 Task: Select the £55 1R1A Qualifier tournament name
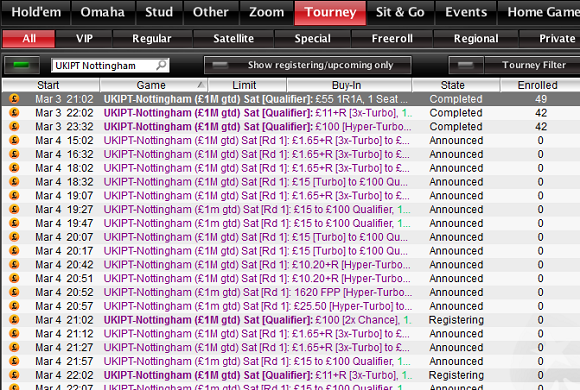click(x=256, y=99)
